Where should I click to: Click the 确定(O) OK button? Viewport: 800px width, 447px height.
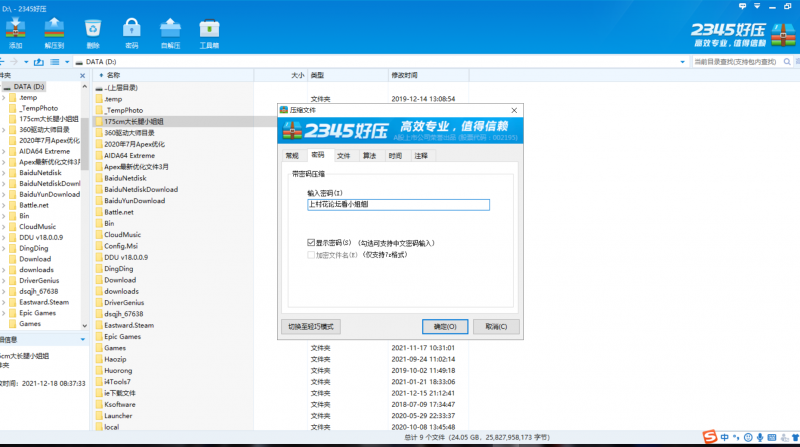[x=445, y=326]
